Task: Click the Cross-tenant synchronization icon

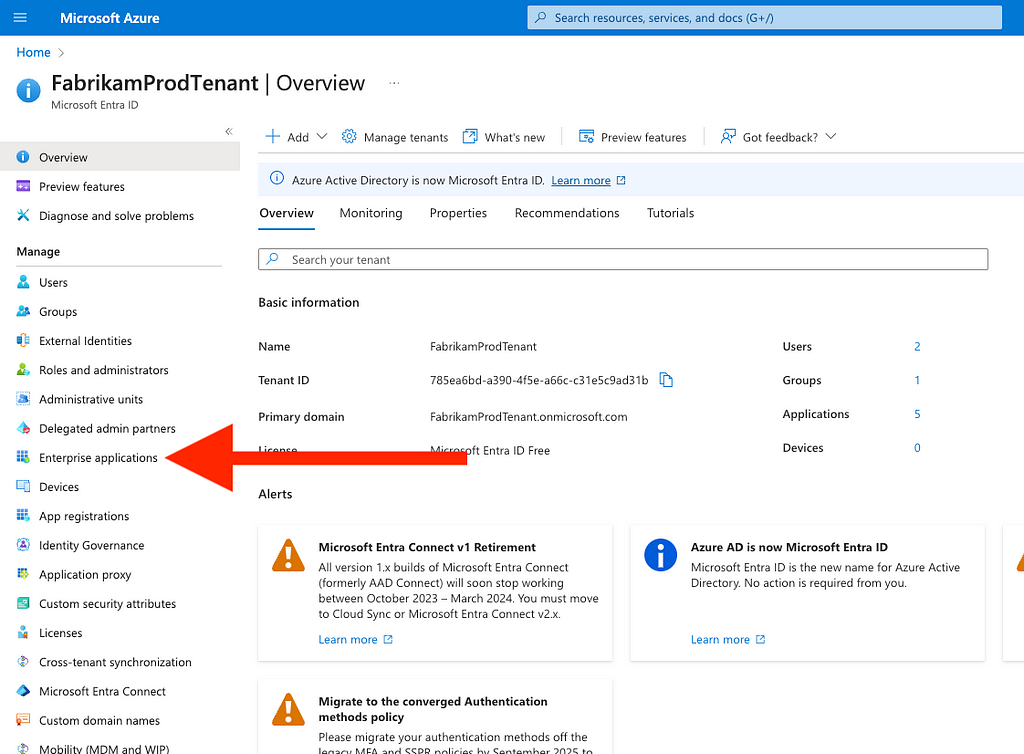Action: pyautogui.click(x=23, y=661)
